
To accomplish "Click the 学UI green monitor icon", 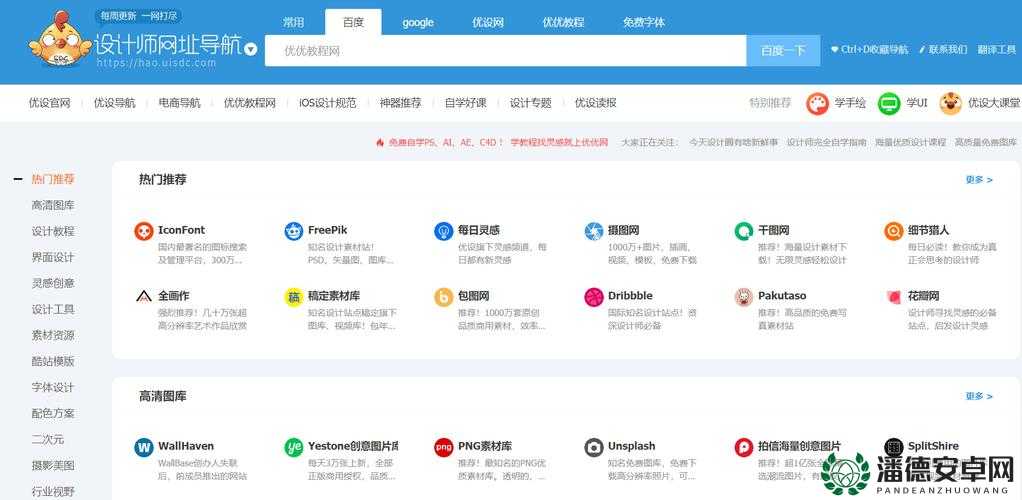I will [x=889, y=103].
